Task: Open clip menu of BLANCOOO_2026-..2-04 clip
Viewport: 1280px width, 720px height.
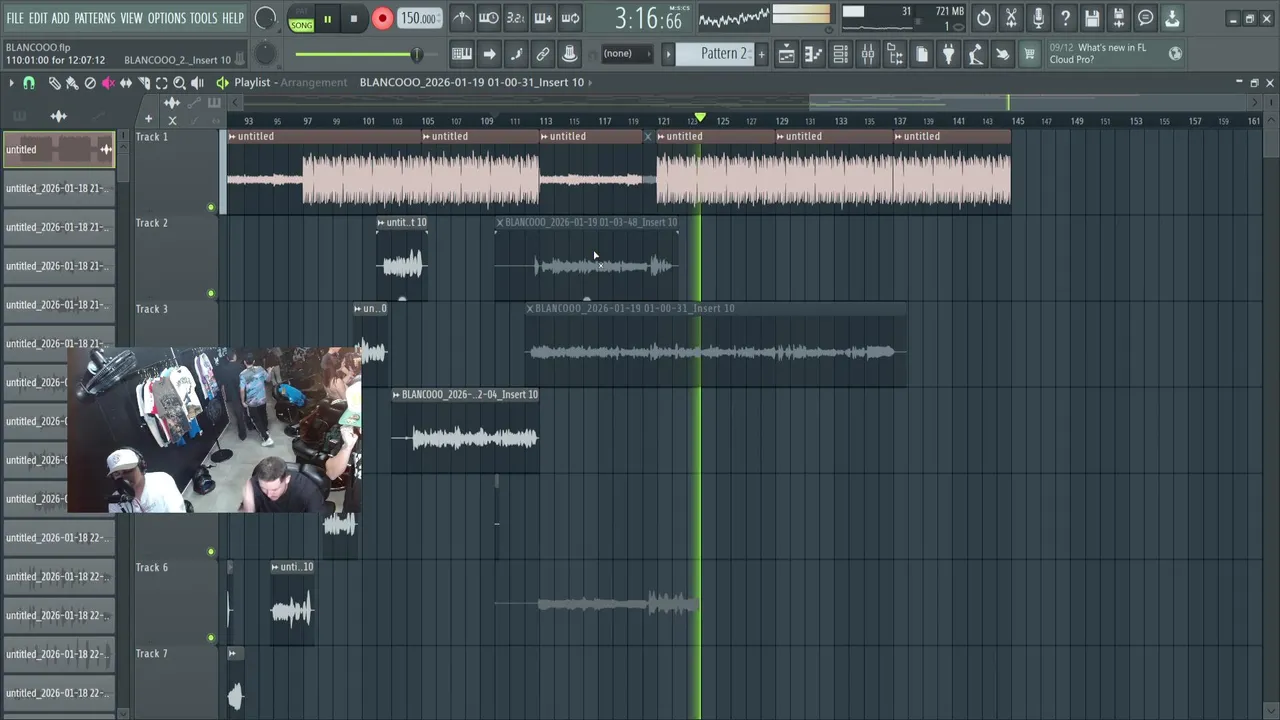Action: point(397,395)
